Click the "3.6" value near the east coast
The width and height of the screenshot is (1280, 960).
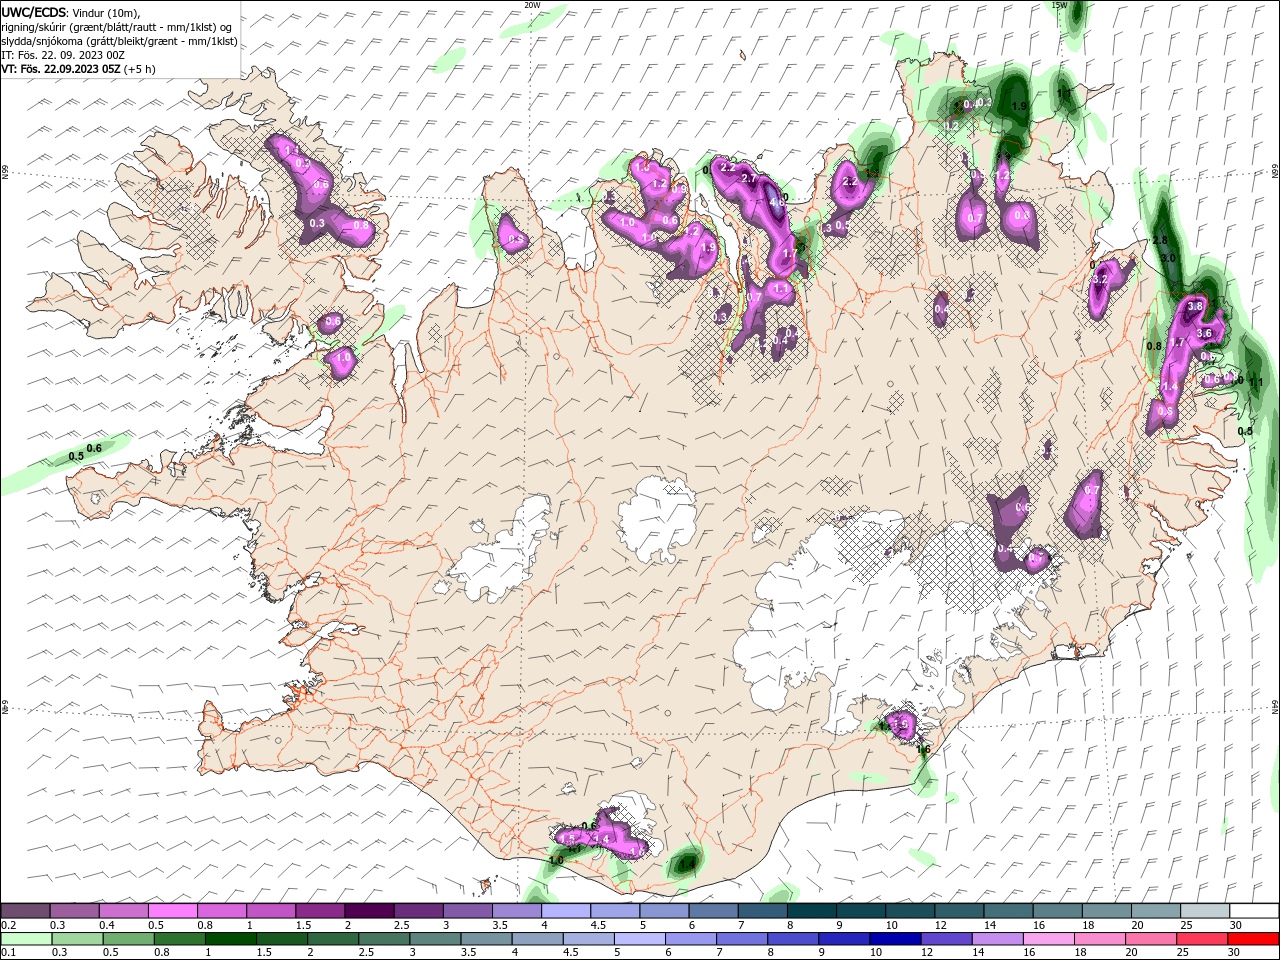click(1204, 334)
